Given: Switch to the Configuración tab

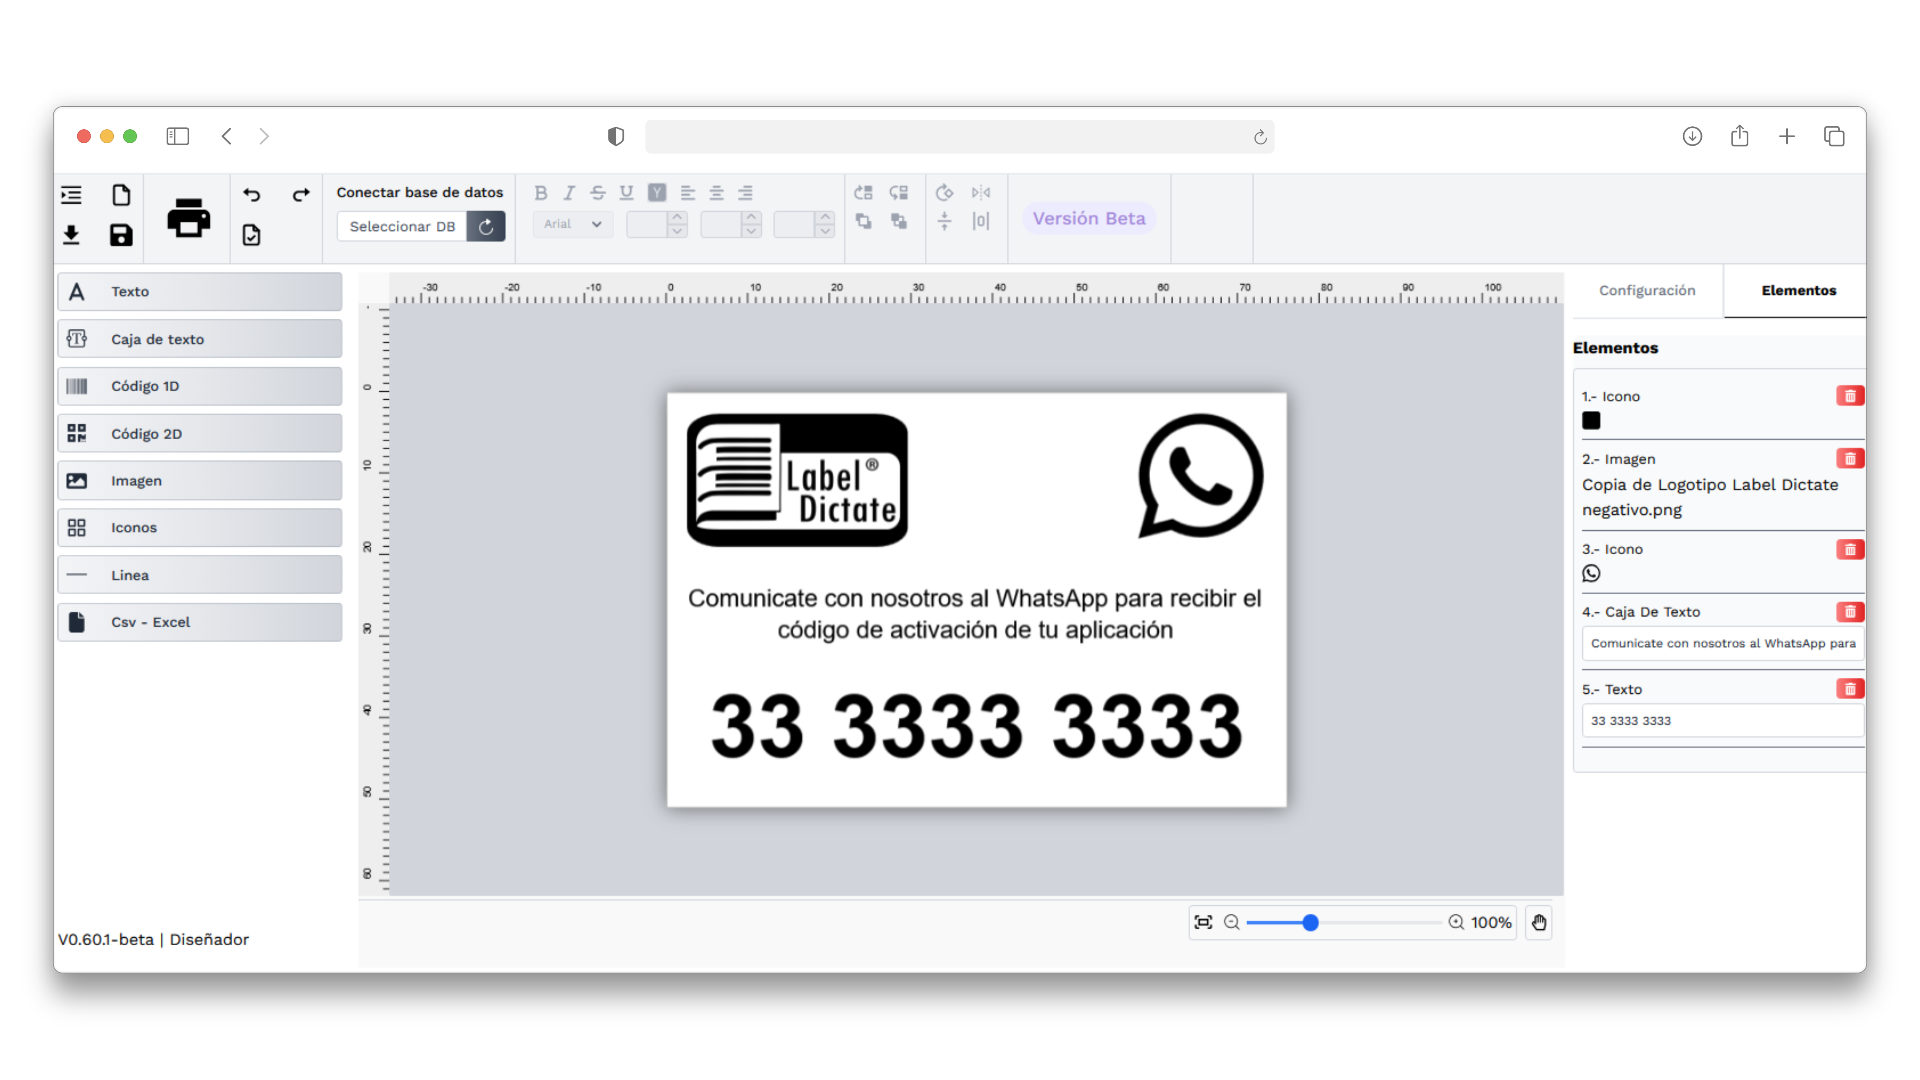Looking at the screenshot, I should pos(1647,290).
